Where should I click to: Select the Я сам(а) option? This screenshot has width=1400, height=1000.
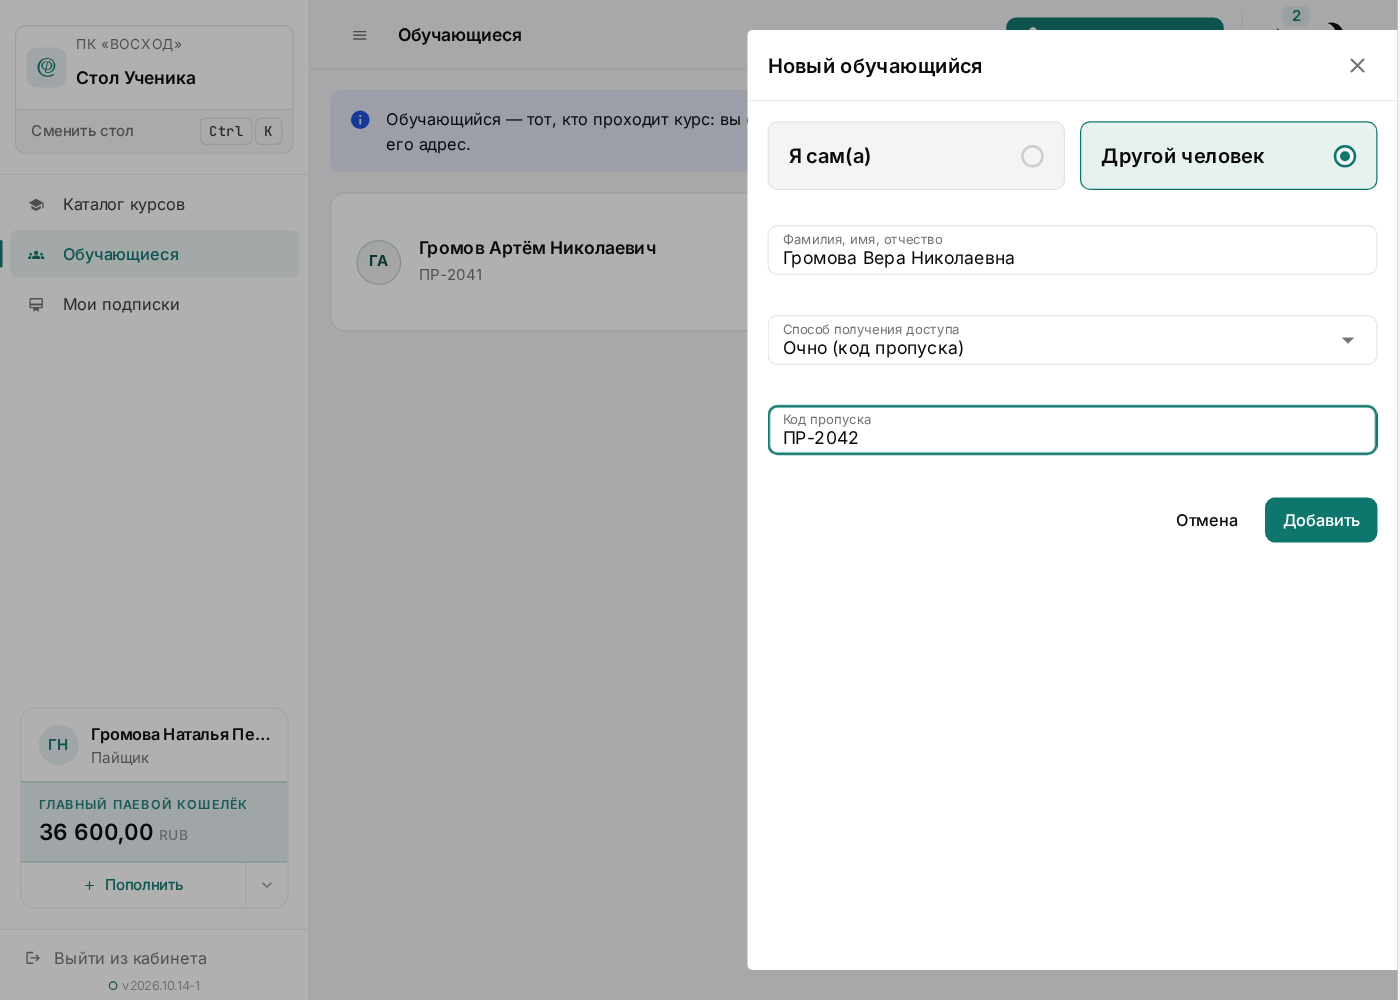[916, 156]
